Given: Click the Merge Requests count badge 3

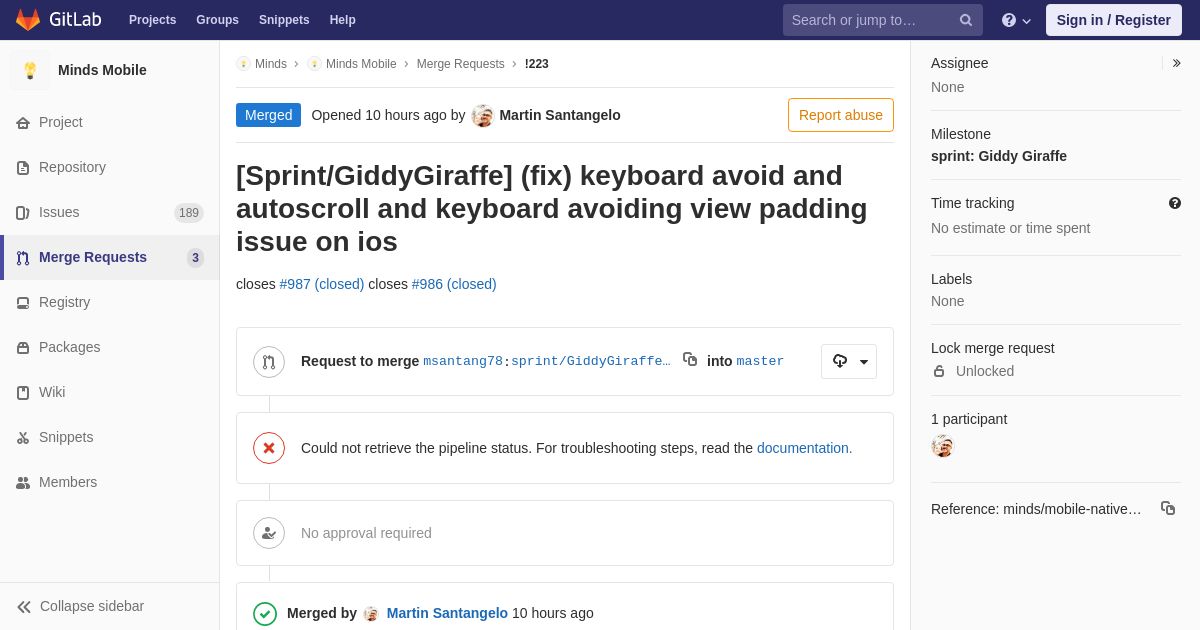Looking at the screenshot, I should tap(195, 258).
